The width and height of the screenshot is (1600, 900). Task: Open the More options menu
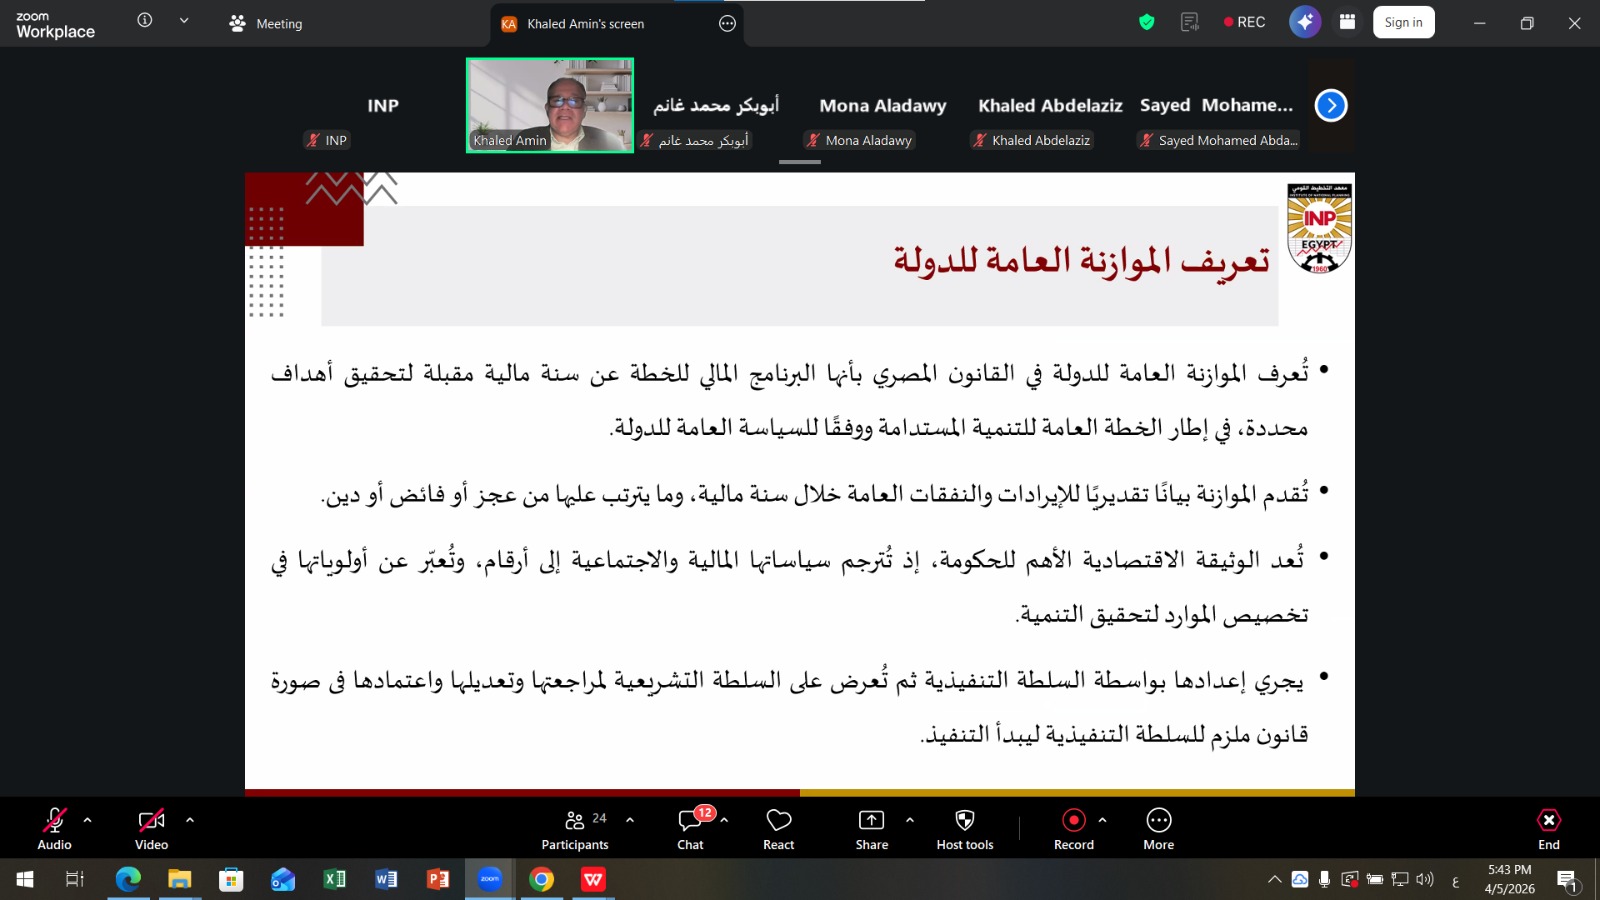point(1158,829)
